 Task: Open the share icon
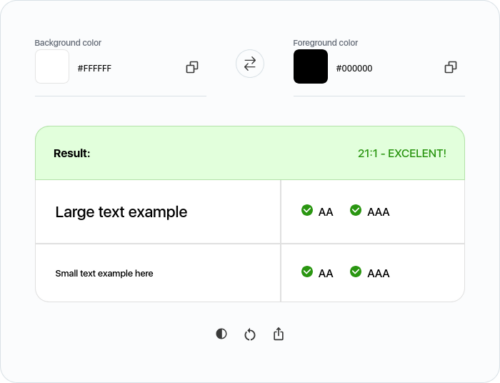point(278,334)
